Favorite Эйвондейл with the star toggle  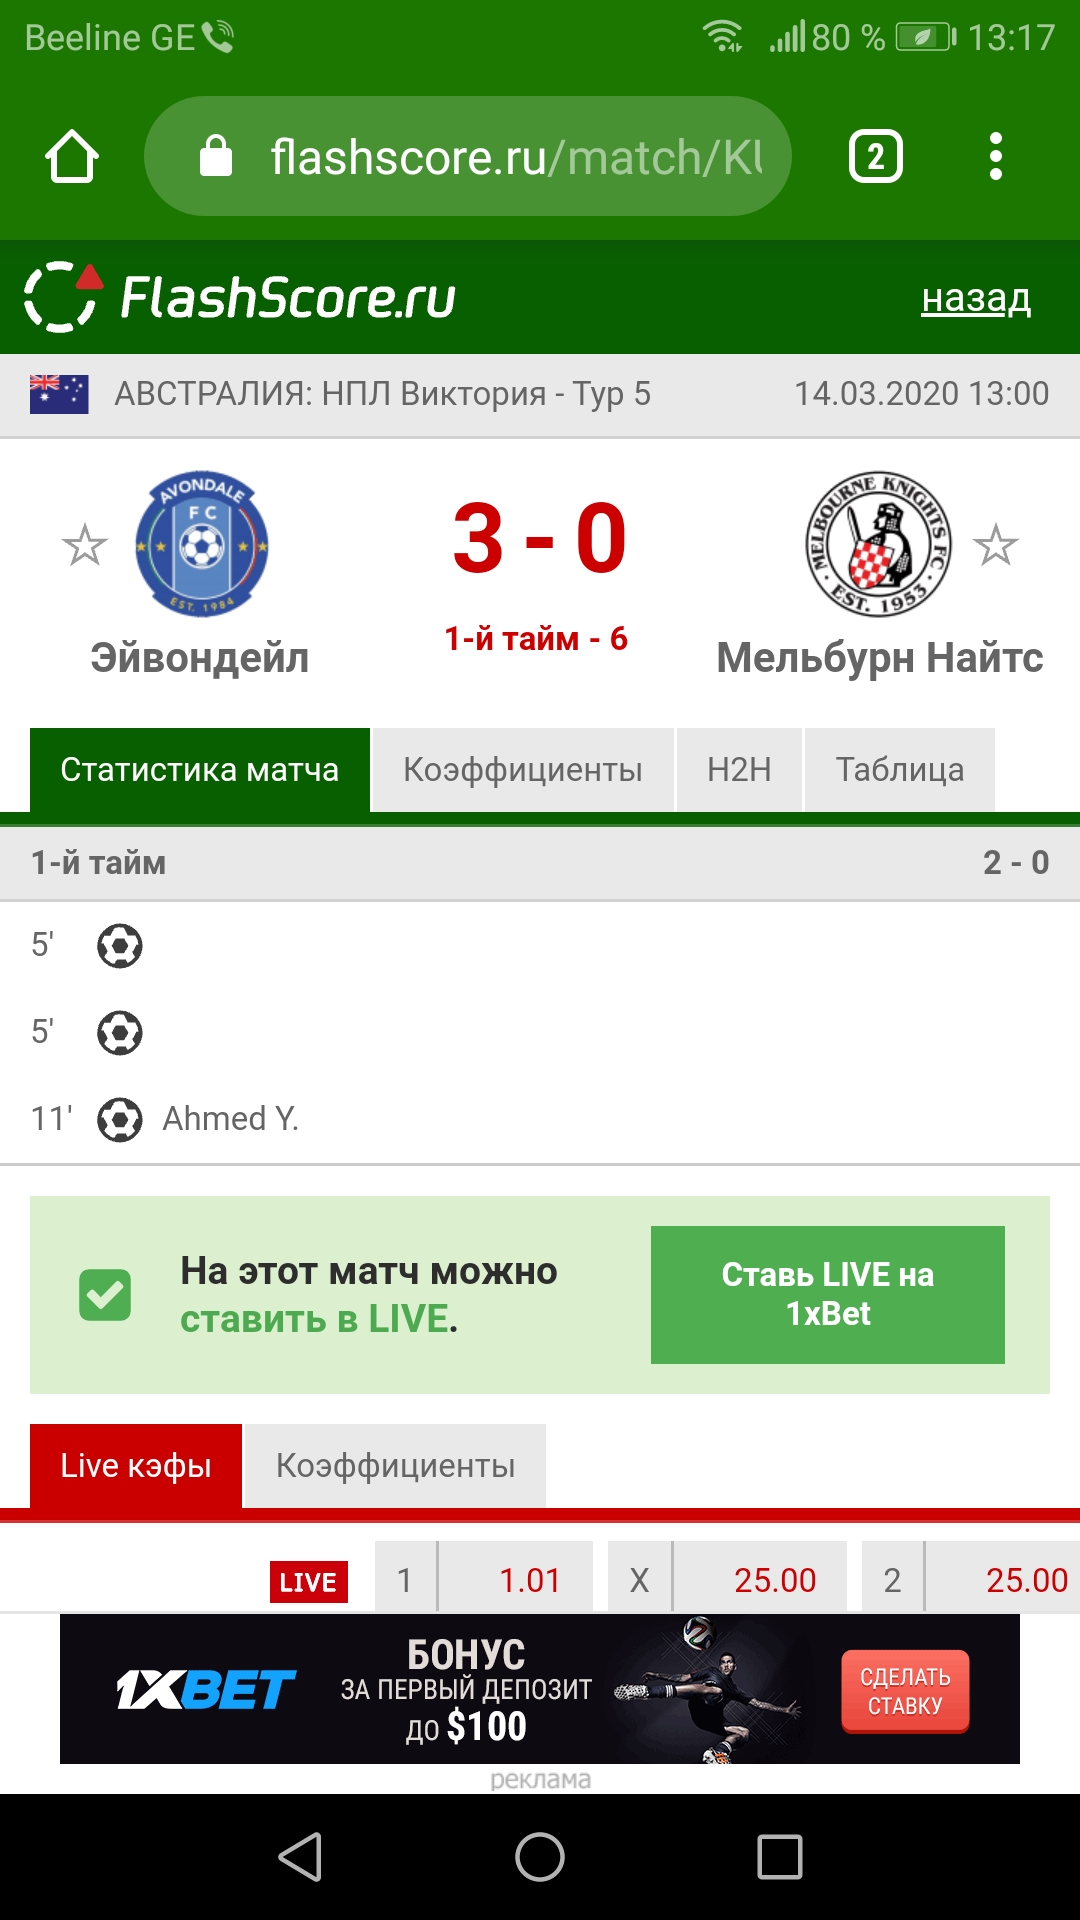[x=84, y=545]
